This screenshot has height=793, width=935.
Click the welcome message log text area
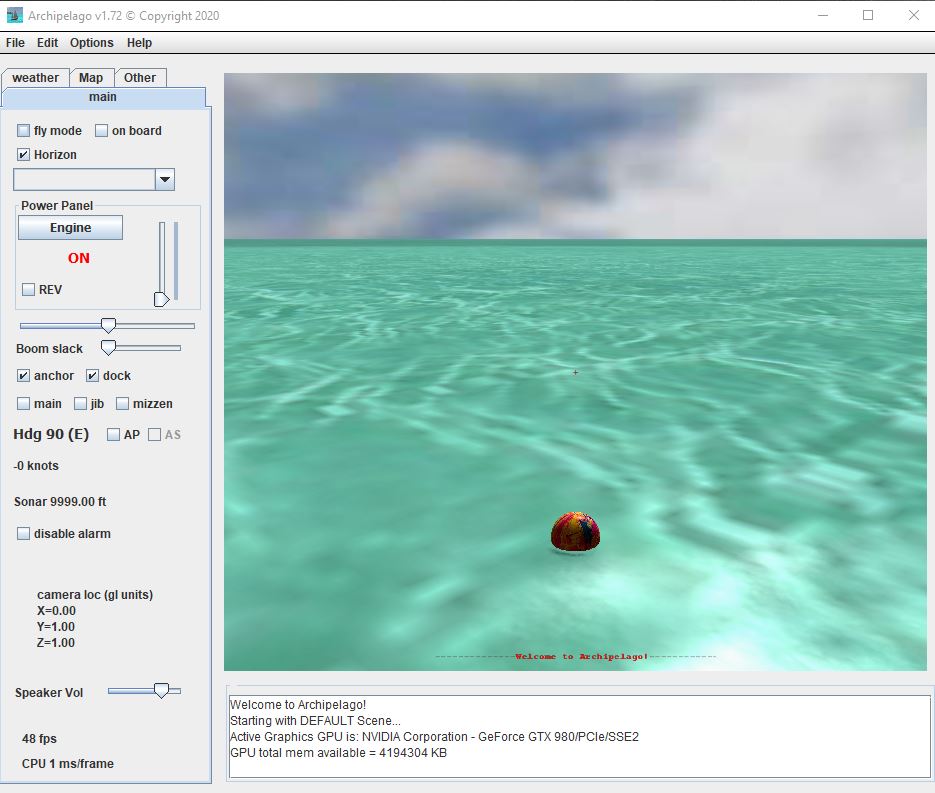coord(579,735)
